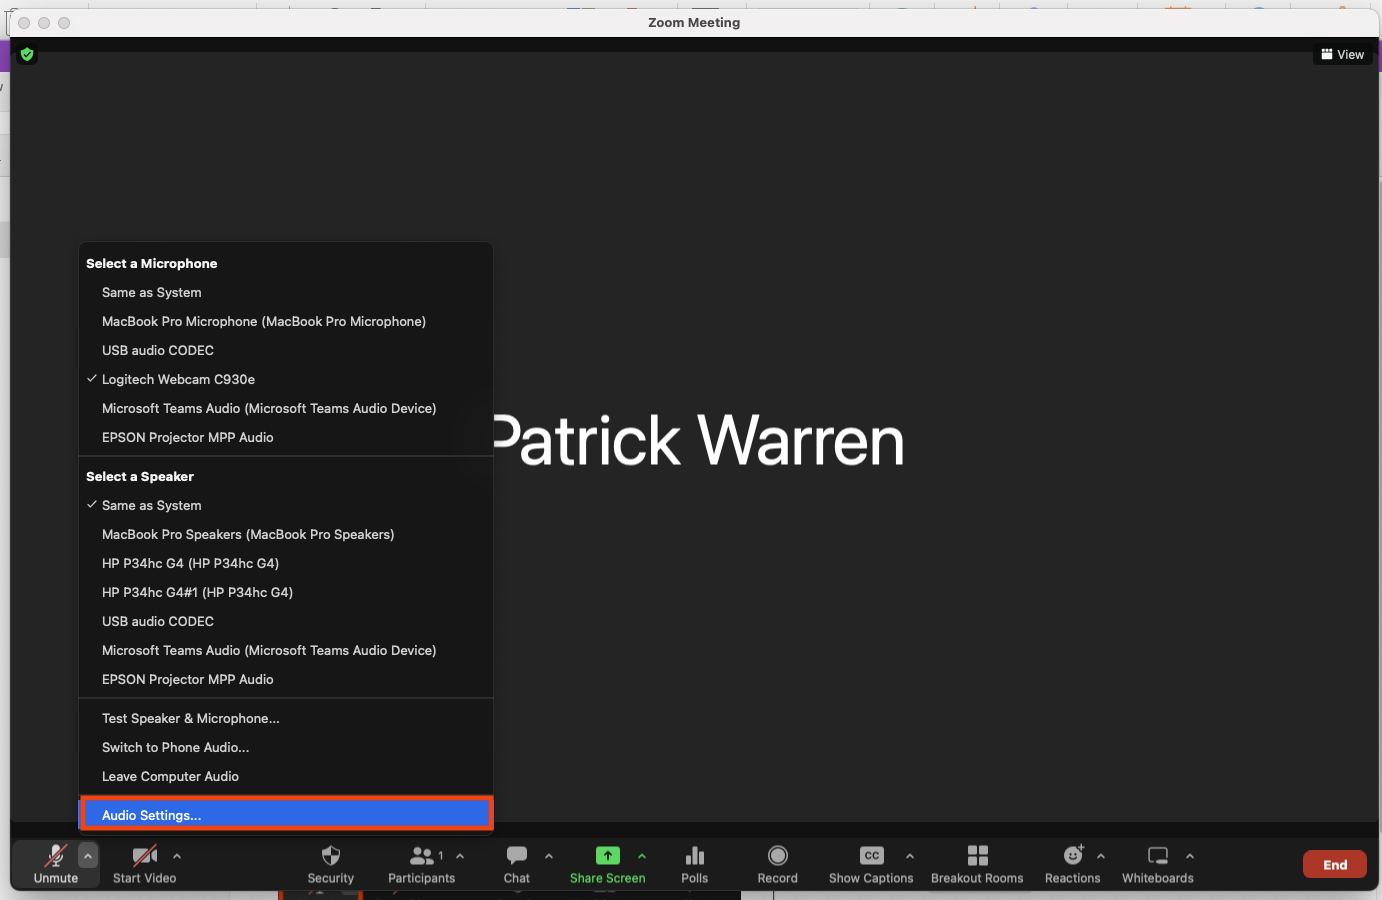Expand the arrow next to Reactions
The width and height of the screenshot is (1382, 900).
[1101, 856]
